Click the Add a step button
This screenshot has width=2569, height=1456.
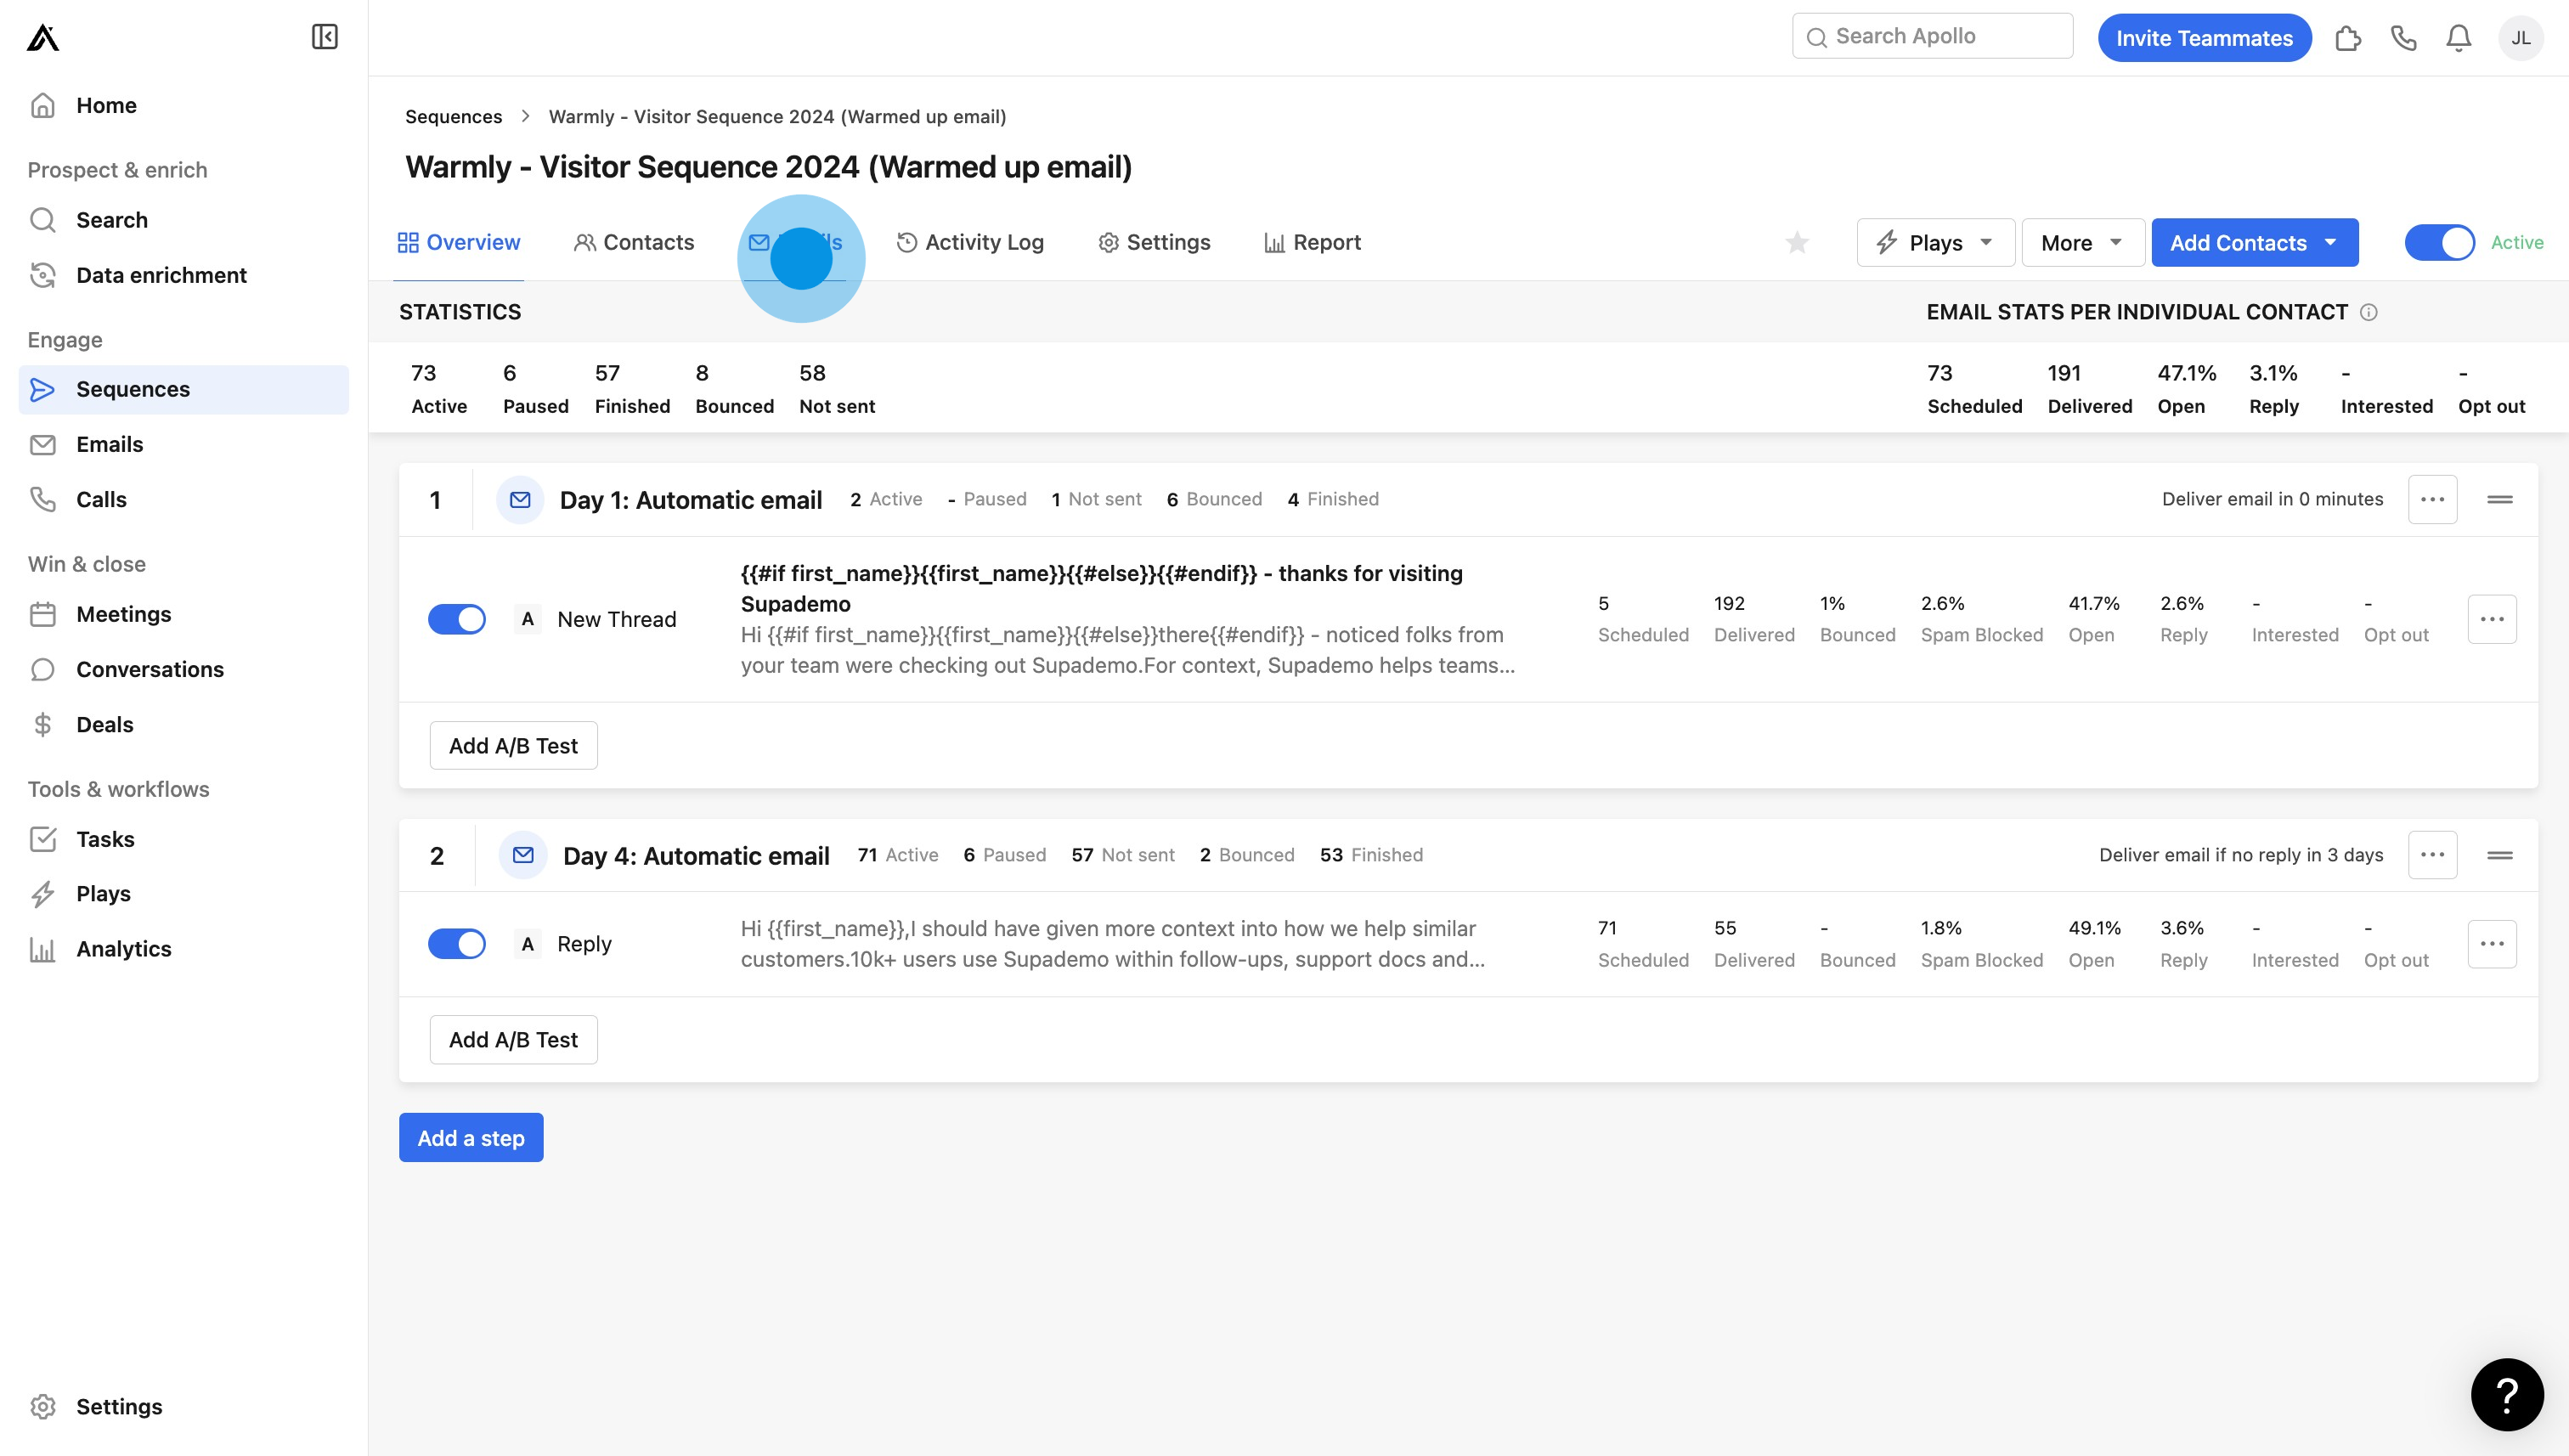point(471,1138)
